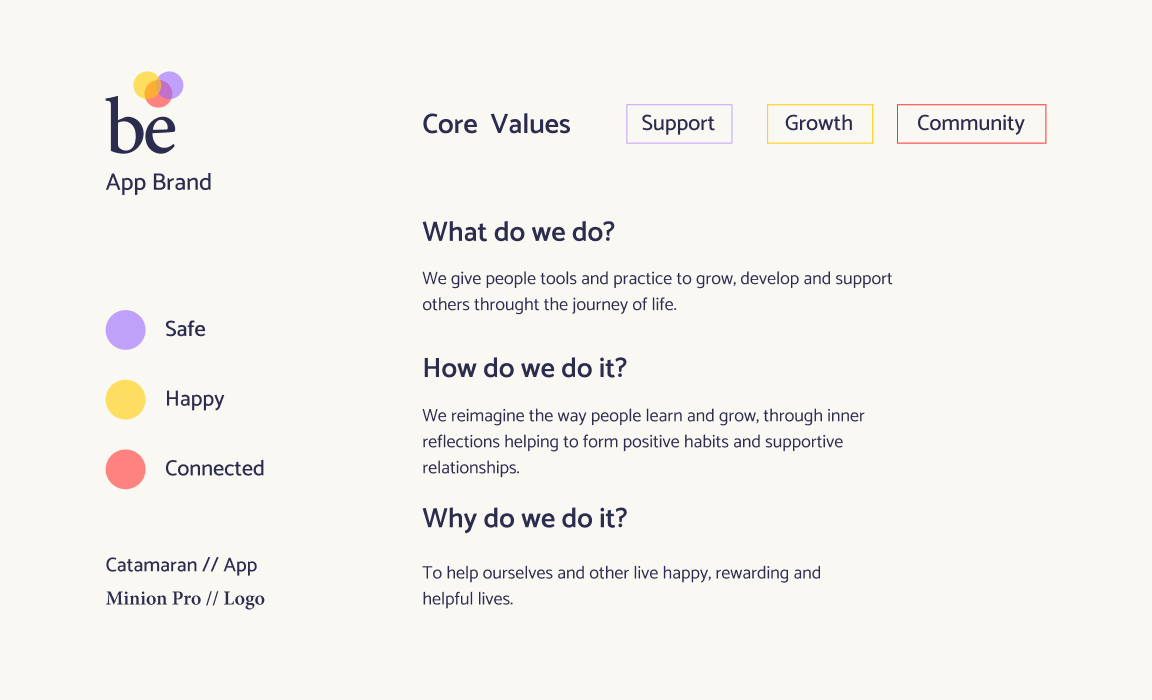Click the paragraph about tools and practice

pos(657,291)
